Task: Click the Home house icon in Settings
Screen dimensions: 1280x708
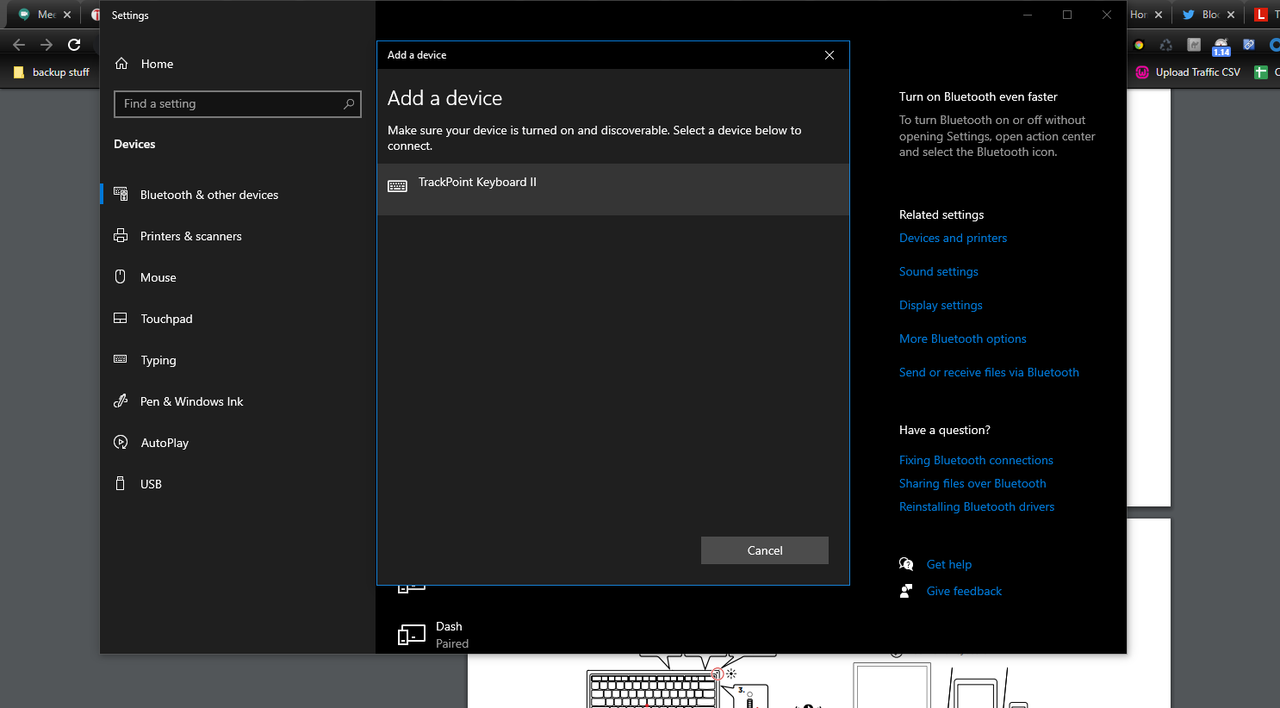Action: [x=122, y=64]
